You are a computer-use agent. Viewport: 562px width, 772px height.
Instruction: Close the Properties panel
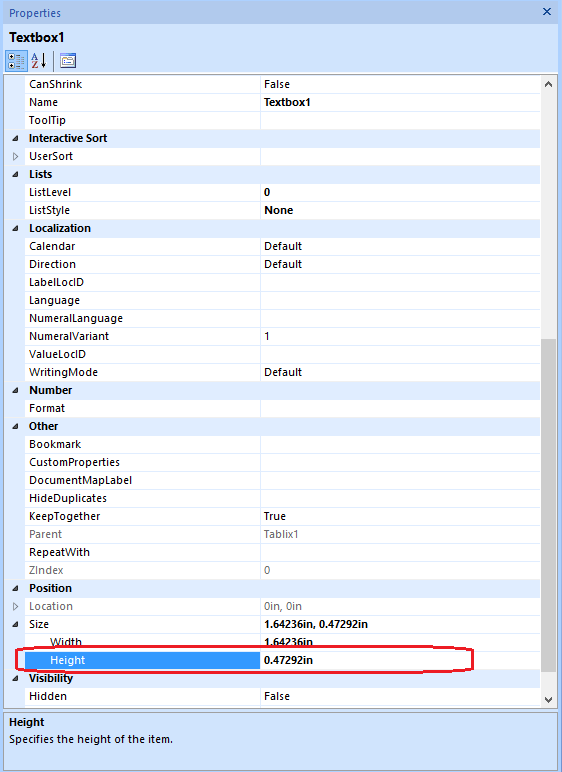point(547,12)
